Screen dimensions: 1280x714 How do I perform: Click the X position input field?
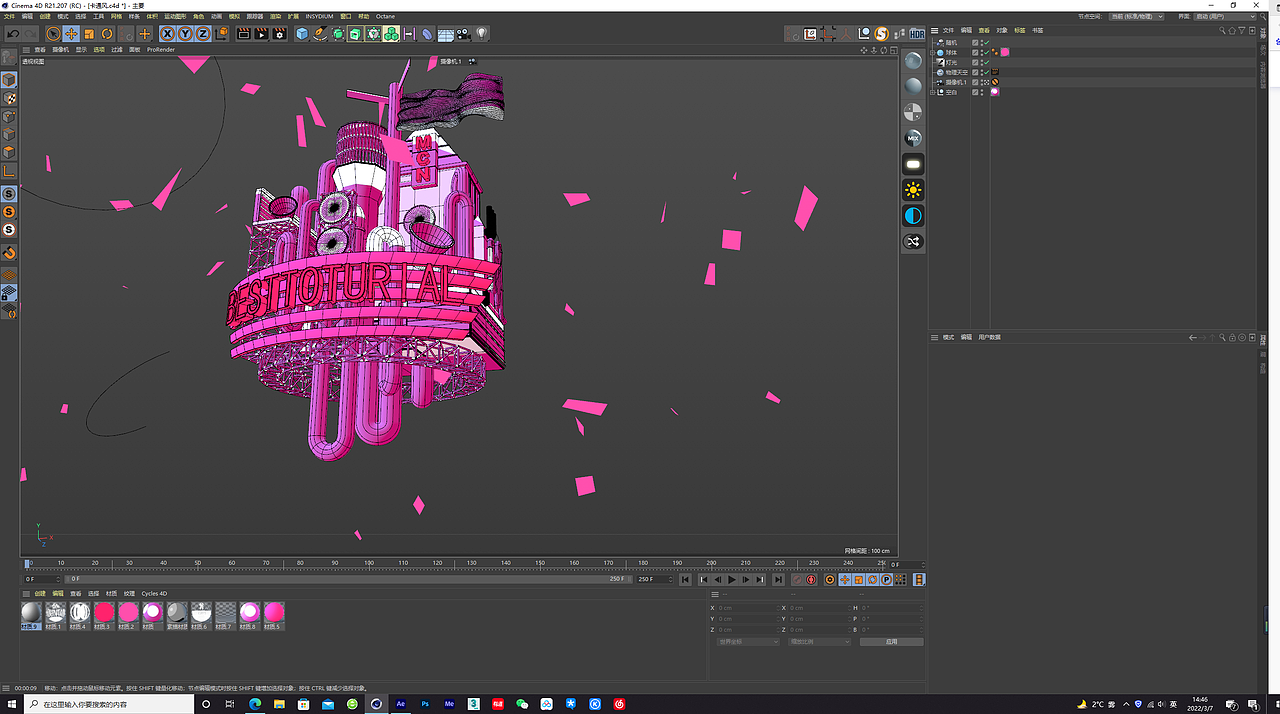(x=747, y=608)
